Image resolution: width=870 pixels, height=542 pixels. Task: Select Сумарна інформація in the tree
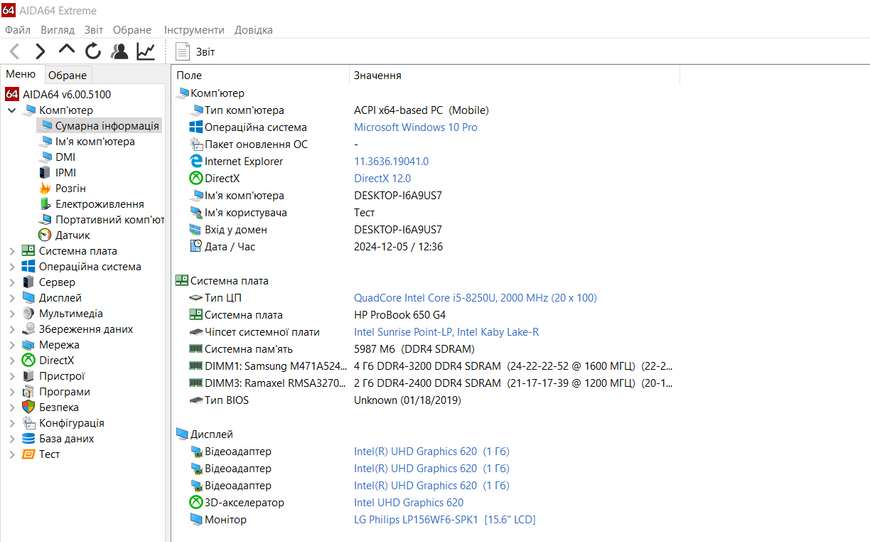click(x=100, y=126)
